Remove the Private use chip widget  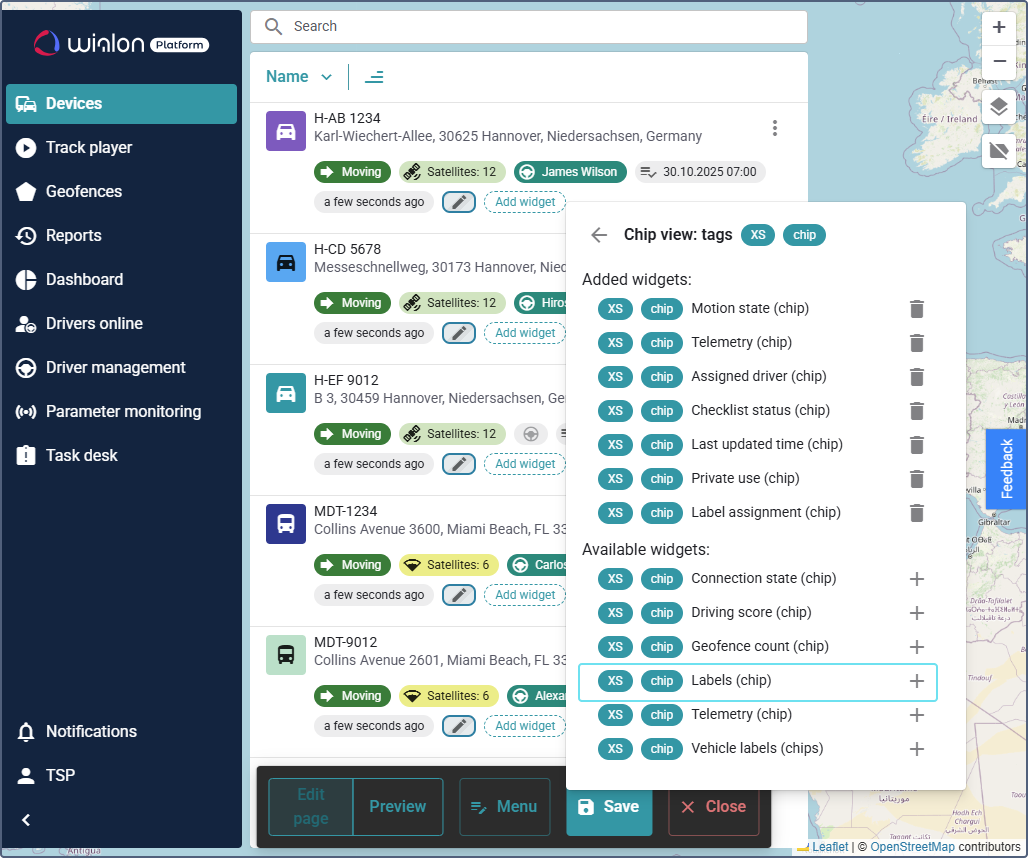coord(916,479)
